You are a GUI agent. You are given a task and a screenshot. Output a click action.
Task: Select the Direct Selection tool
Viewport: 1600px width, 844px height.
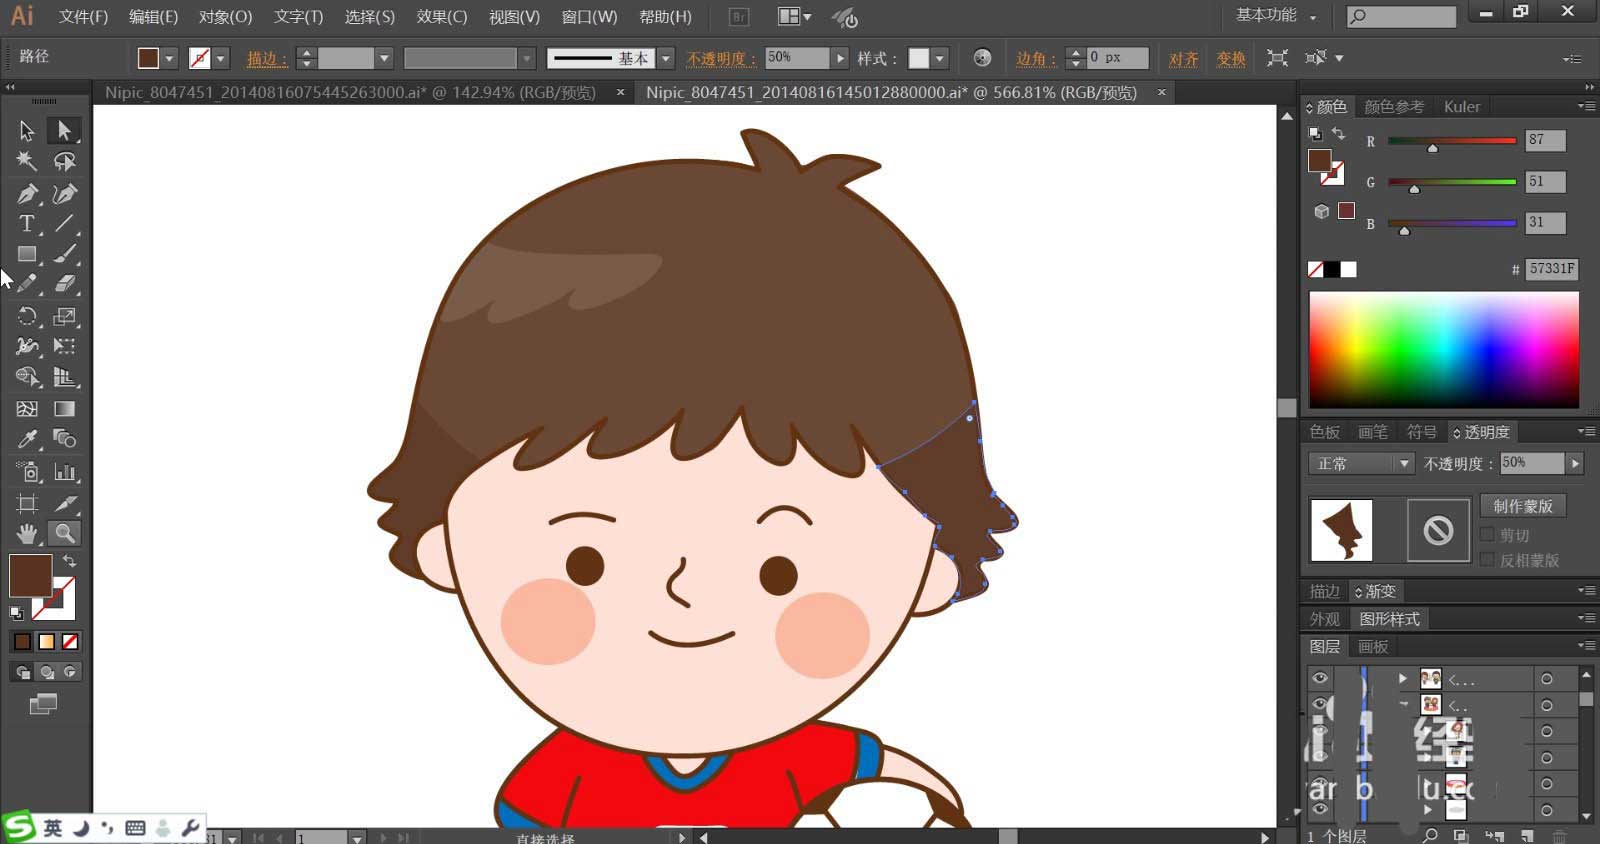pyautogui.click(x=65, y=130)
